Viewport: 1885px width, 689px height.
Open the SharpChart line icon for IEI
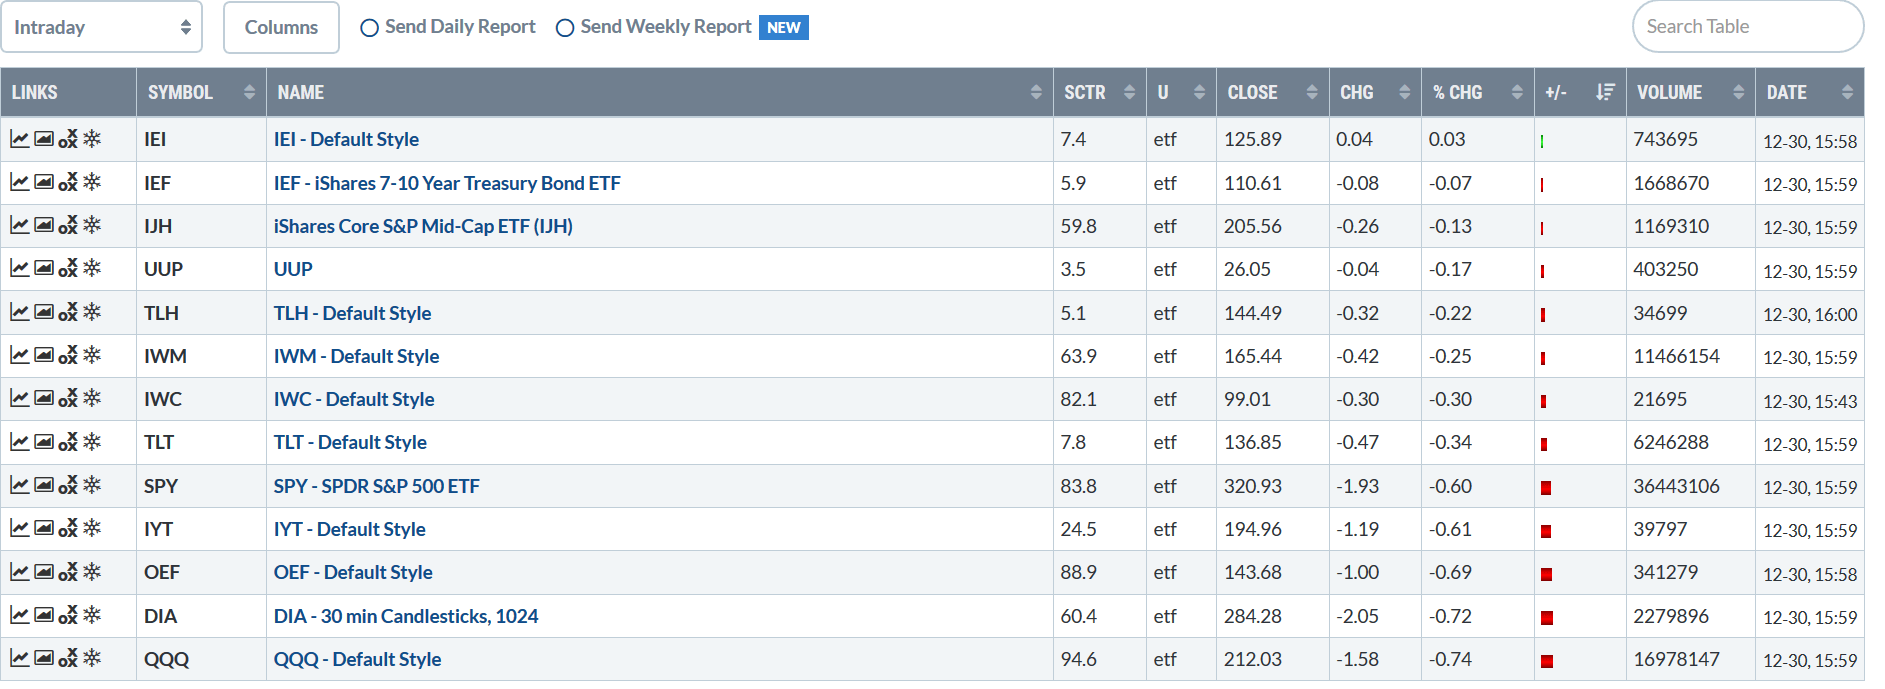pos(19,139)
